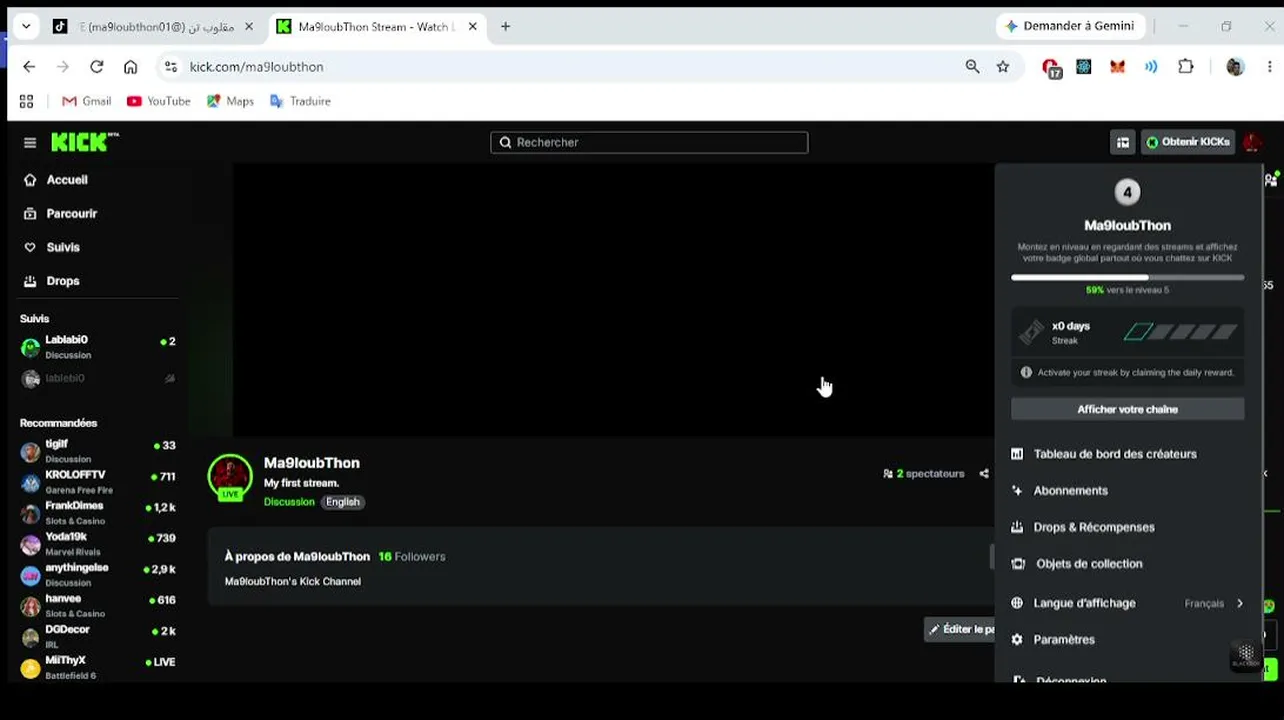The width and height of the screenshot is (1284, 720).
Task: Open the browser home page button
Action: point(130,67)
